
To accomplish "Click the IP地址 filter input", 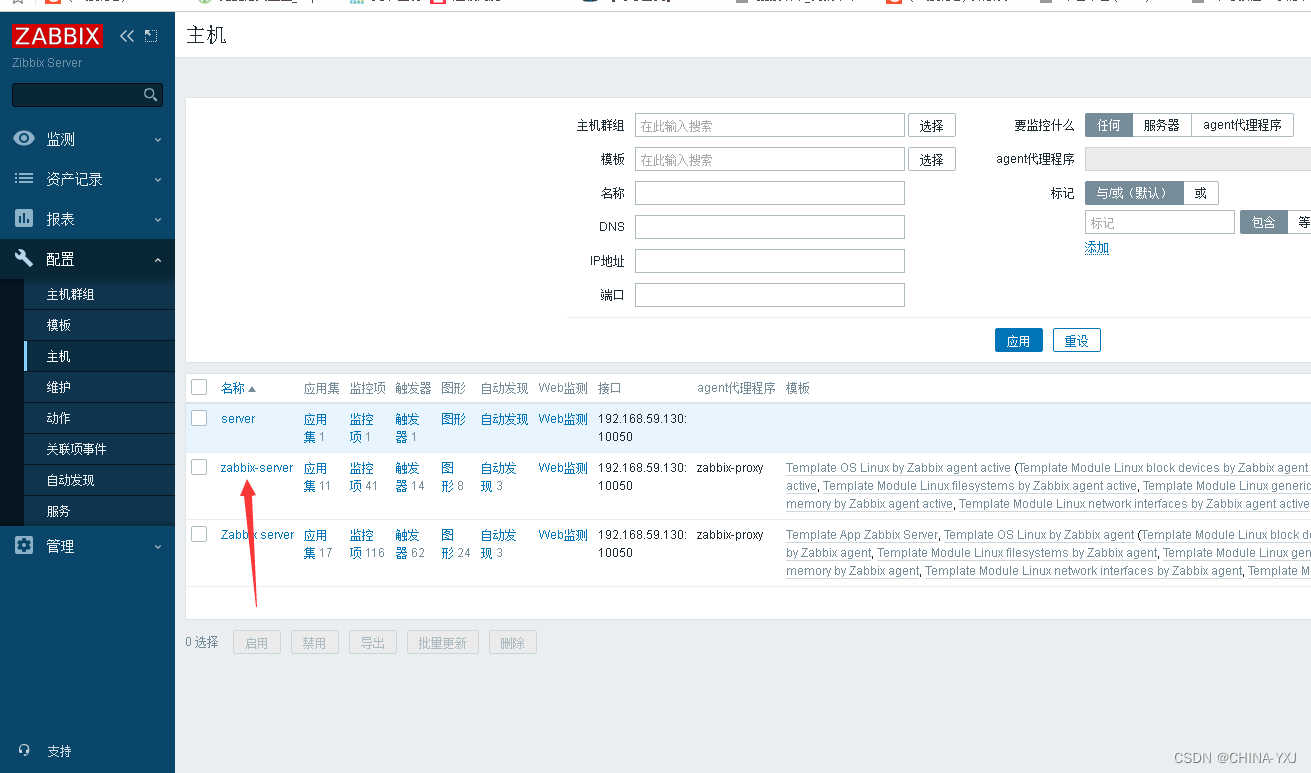I will 770,261.
